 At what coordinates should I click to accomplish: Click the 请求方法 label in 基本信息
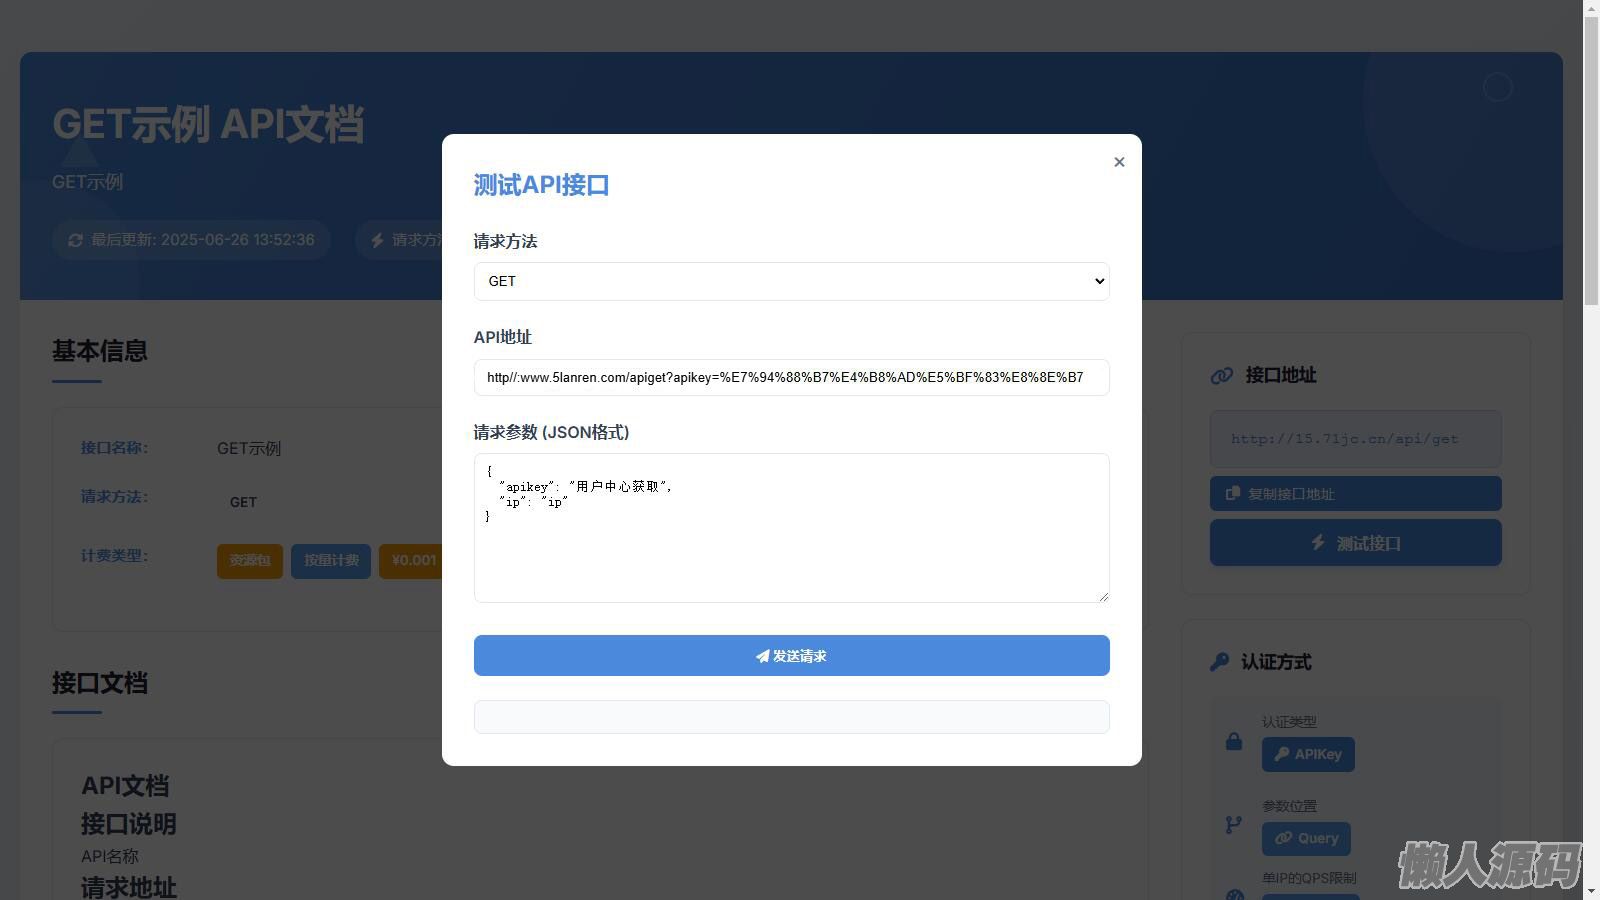[x=114, y=497]
